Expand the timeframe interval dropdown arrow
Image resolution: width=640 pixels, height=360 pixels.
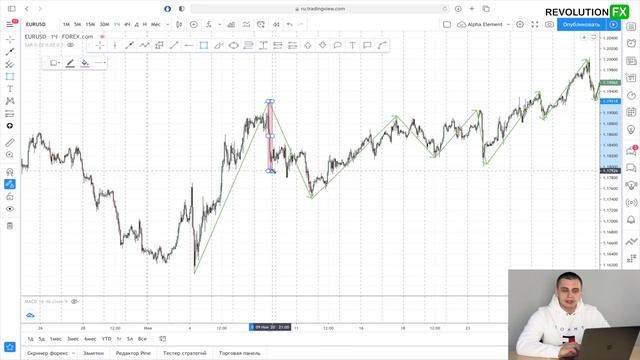[167, 24]
